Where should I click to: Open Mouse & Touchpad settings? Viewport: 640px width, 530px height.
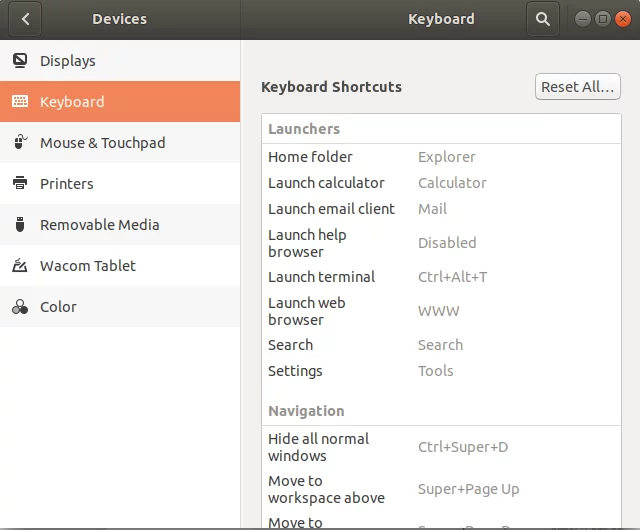(x=120, y=143)
